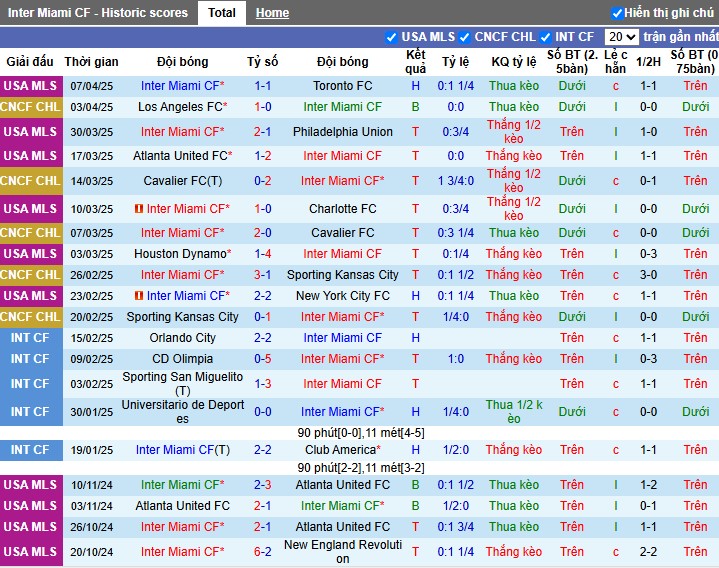Click red card icon on 23/02/25 row
719x568 pixels.
coord(138,296)
